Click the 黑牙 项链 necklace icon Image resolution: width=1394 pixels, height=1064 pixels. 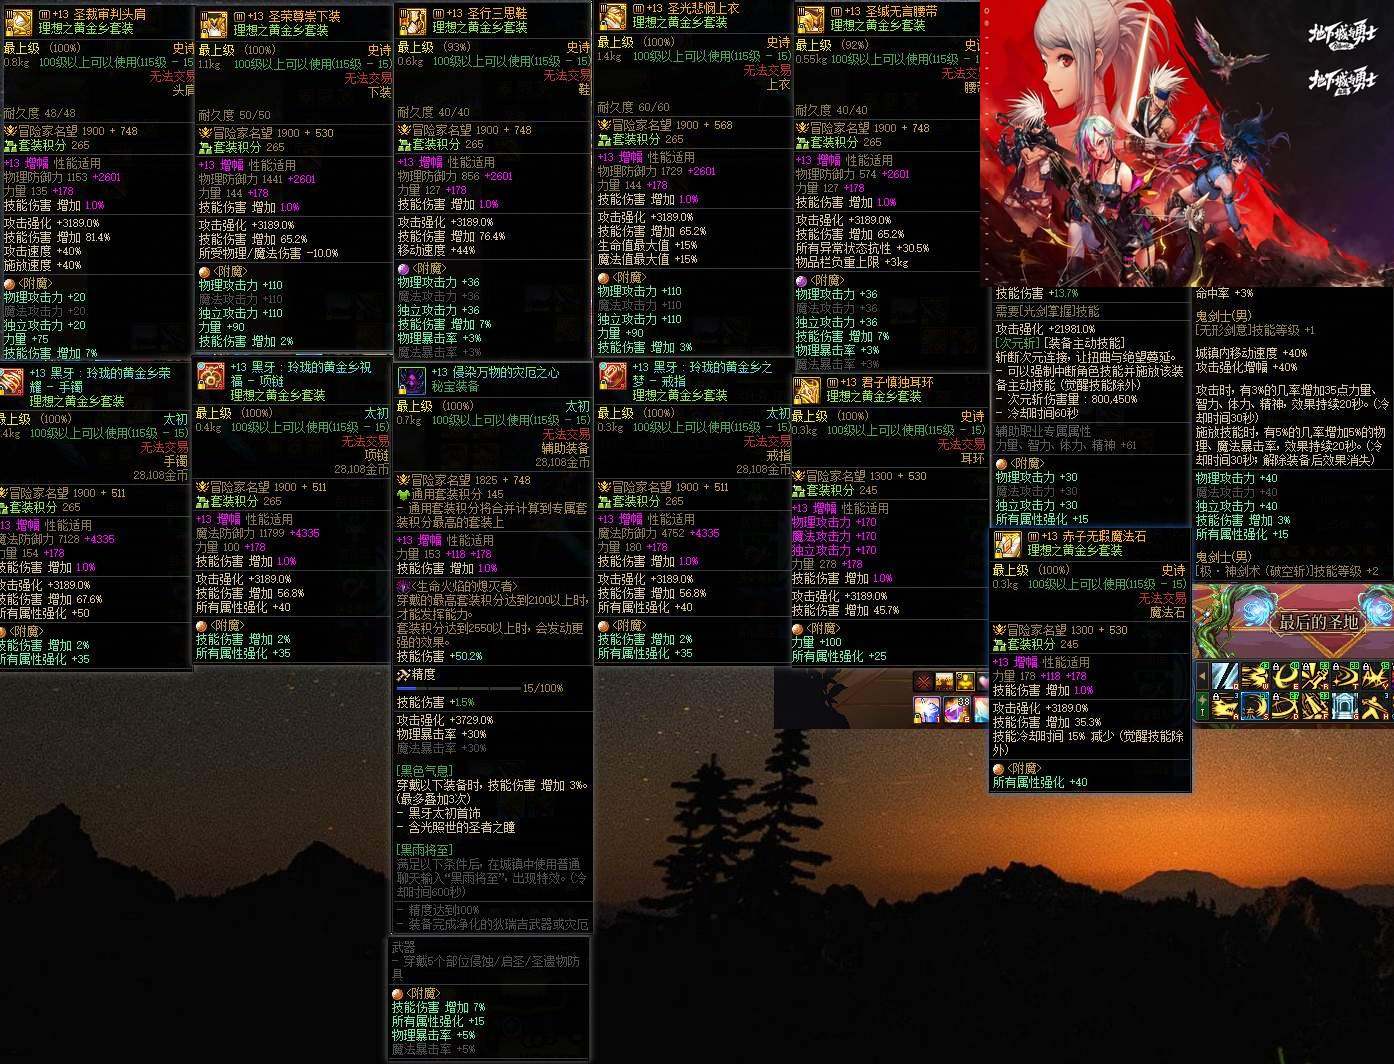click(x=210, y=377)
